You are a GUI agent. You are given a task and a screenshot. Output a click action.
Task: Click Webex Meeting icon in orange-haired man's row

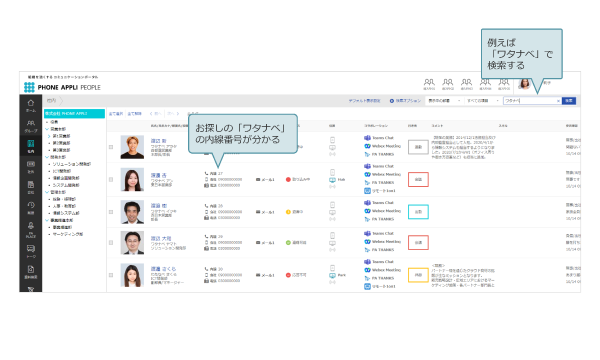point(367,146)
